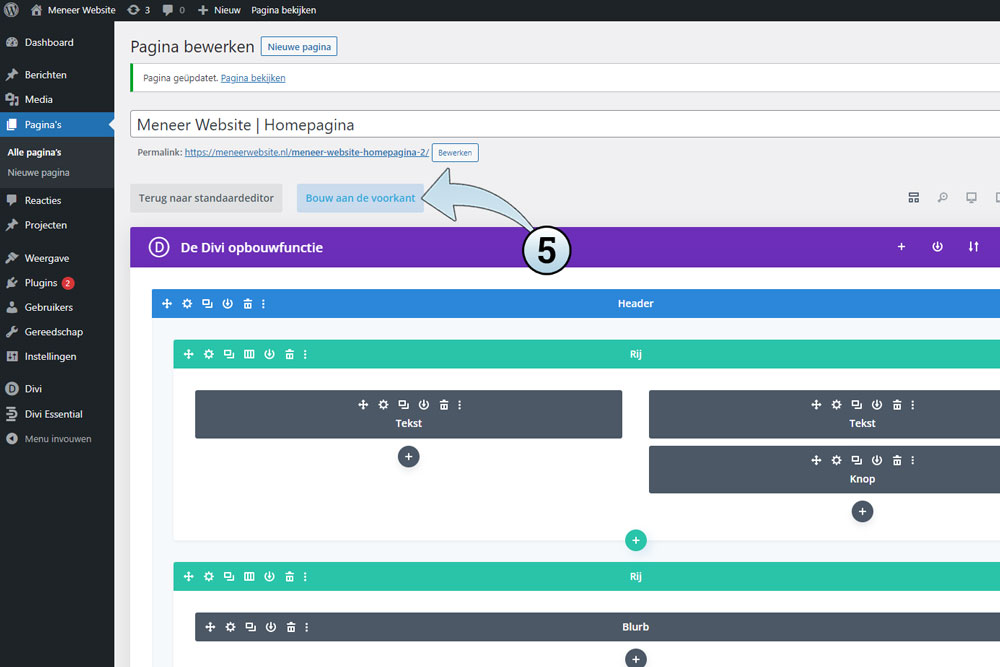Viewport: 1000px width, 667px height.
Task: Open settings gear of Header section
Action: coord(187,304)
